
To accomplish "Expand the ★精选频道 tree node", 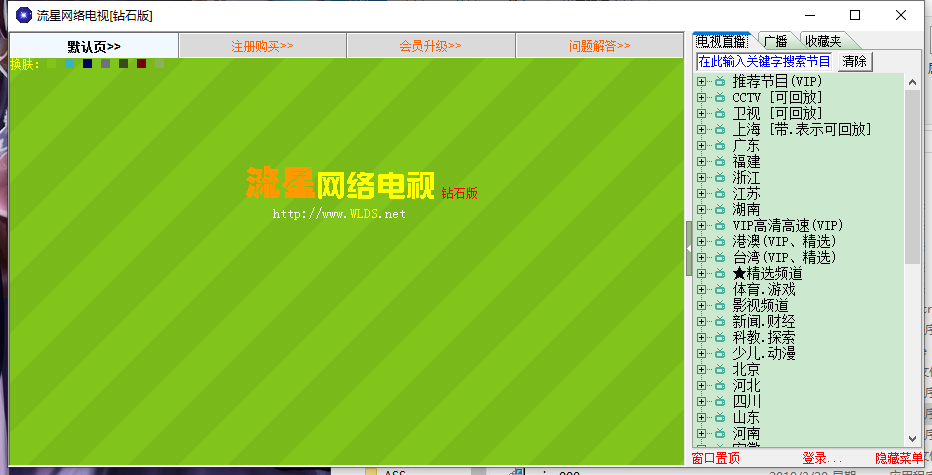I will (701, 273).
